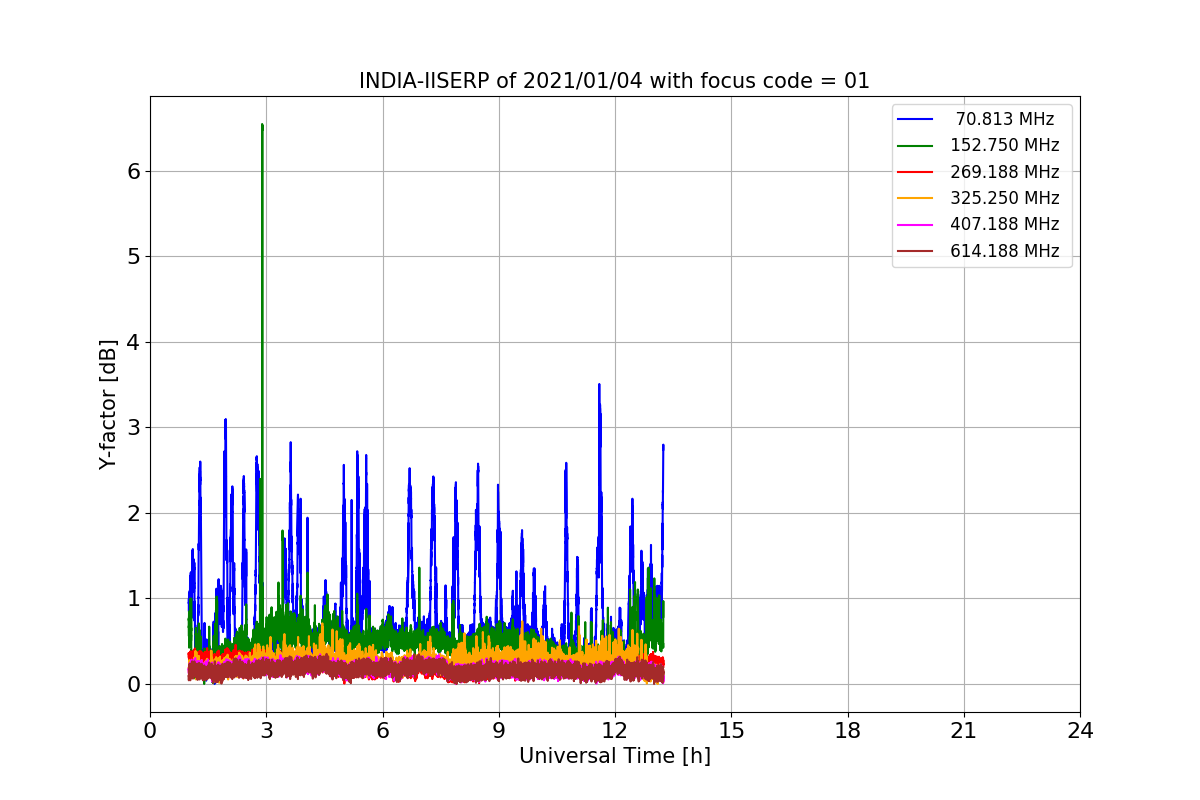Click the 'Universal Time [h]' axis label
Image resolution: width=1200 pixels, height=800 pixels.
pos(614,757)
